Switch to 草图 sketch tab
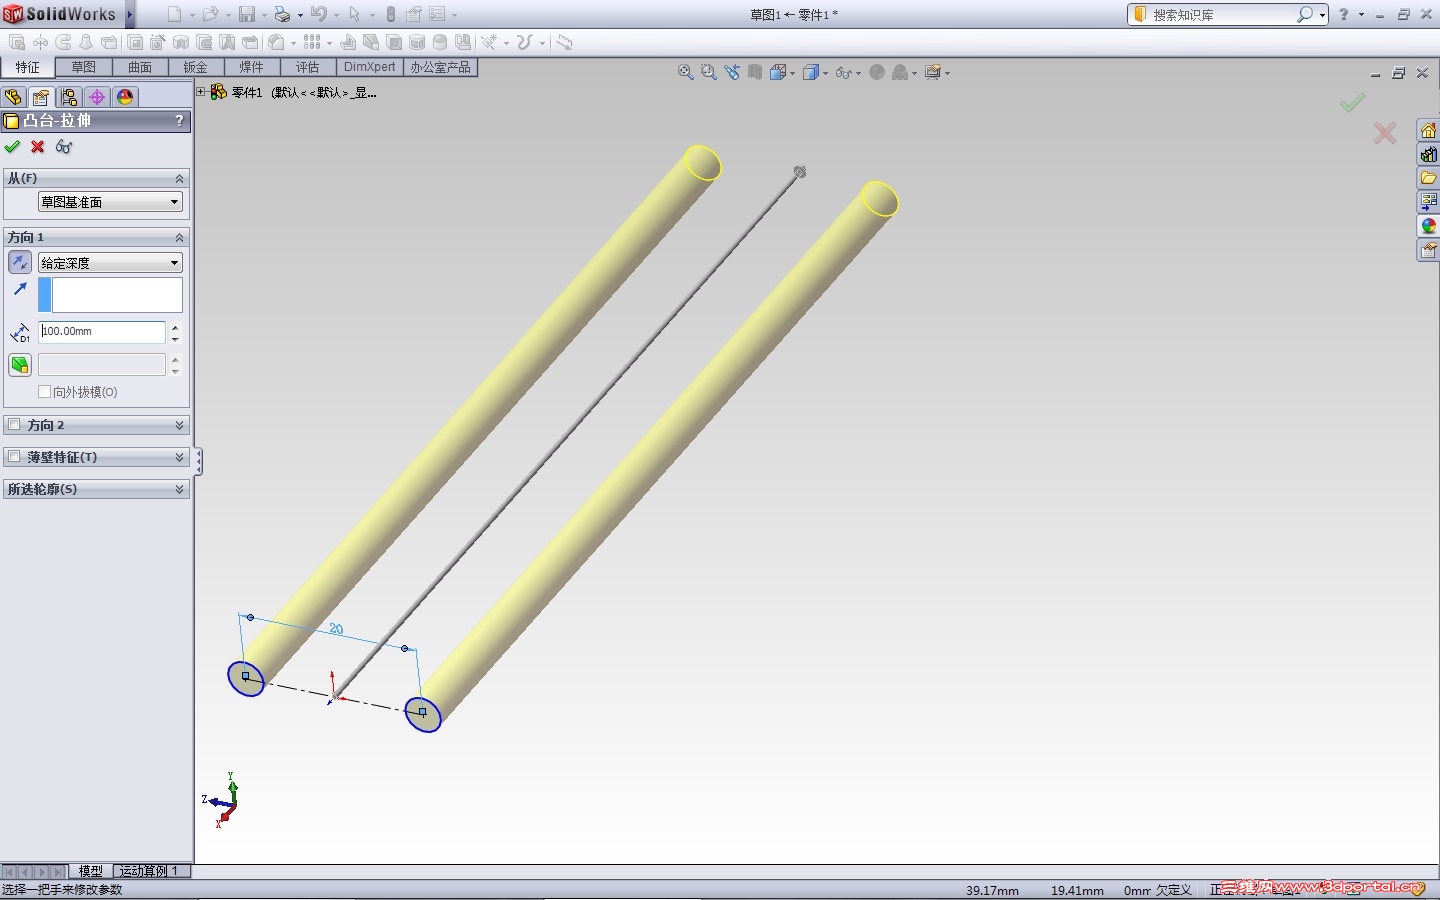This screenshot has height=900, width=1440. click(84, 67)
